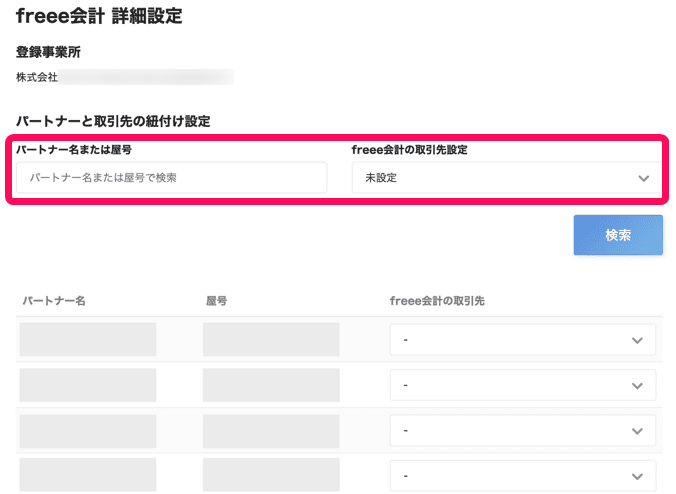Open the third row's freee会計の取引先 dropdown
The width and height of the screenshot is (676, 494).
pos(523,431)
